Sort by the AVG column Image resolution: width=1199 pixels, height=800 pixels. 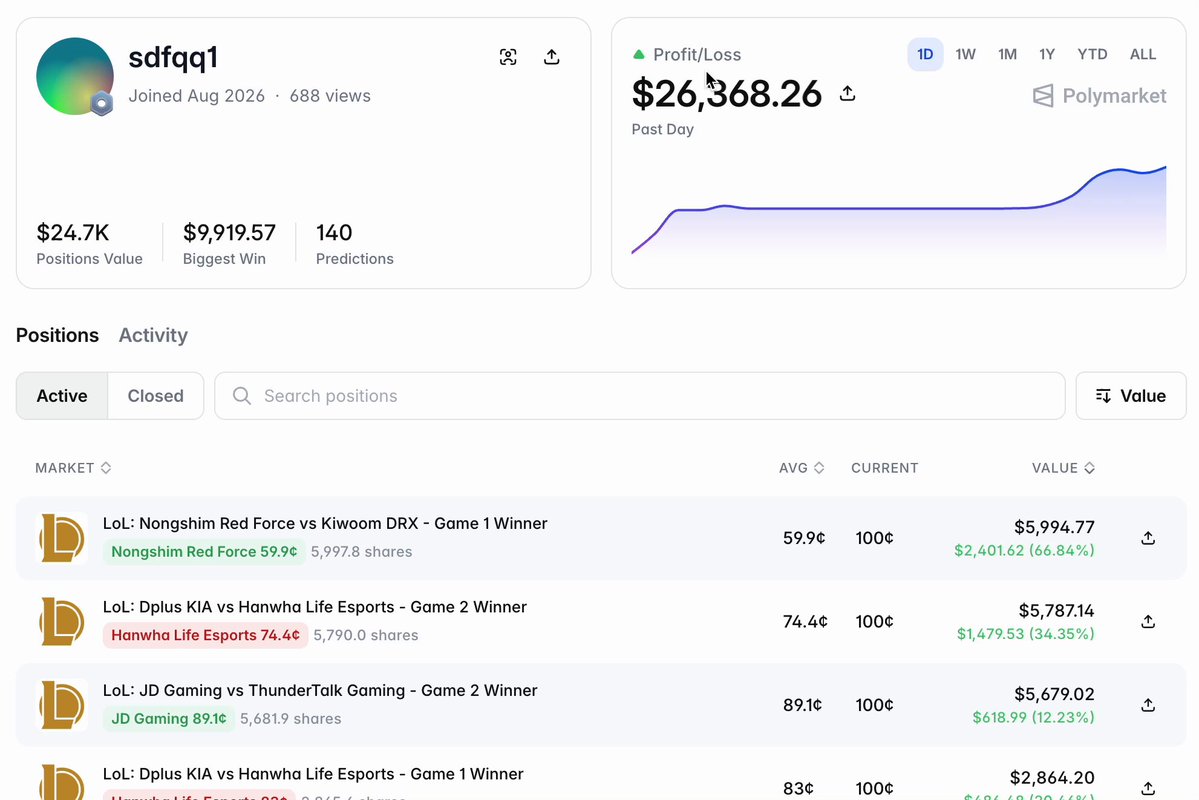801,467
